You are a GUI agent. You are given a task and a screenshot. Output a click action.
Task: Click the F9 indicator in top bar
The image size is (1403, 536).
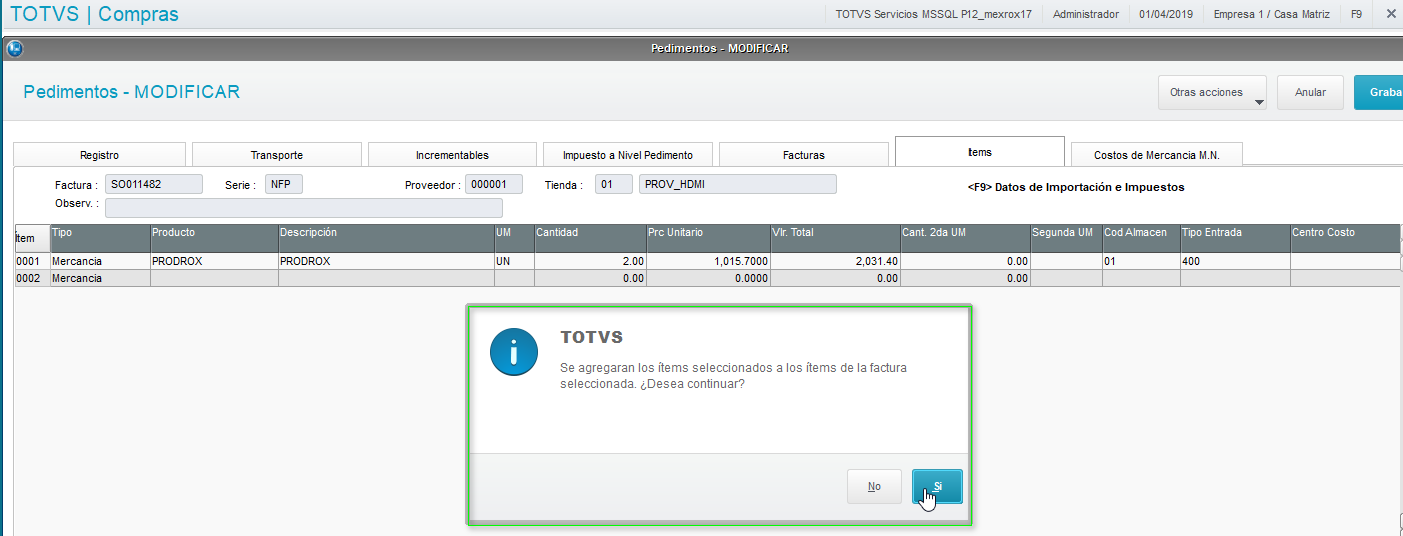[x=1356, y=14]
